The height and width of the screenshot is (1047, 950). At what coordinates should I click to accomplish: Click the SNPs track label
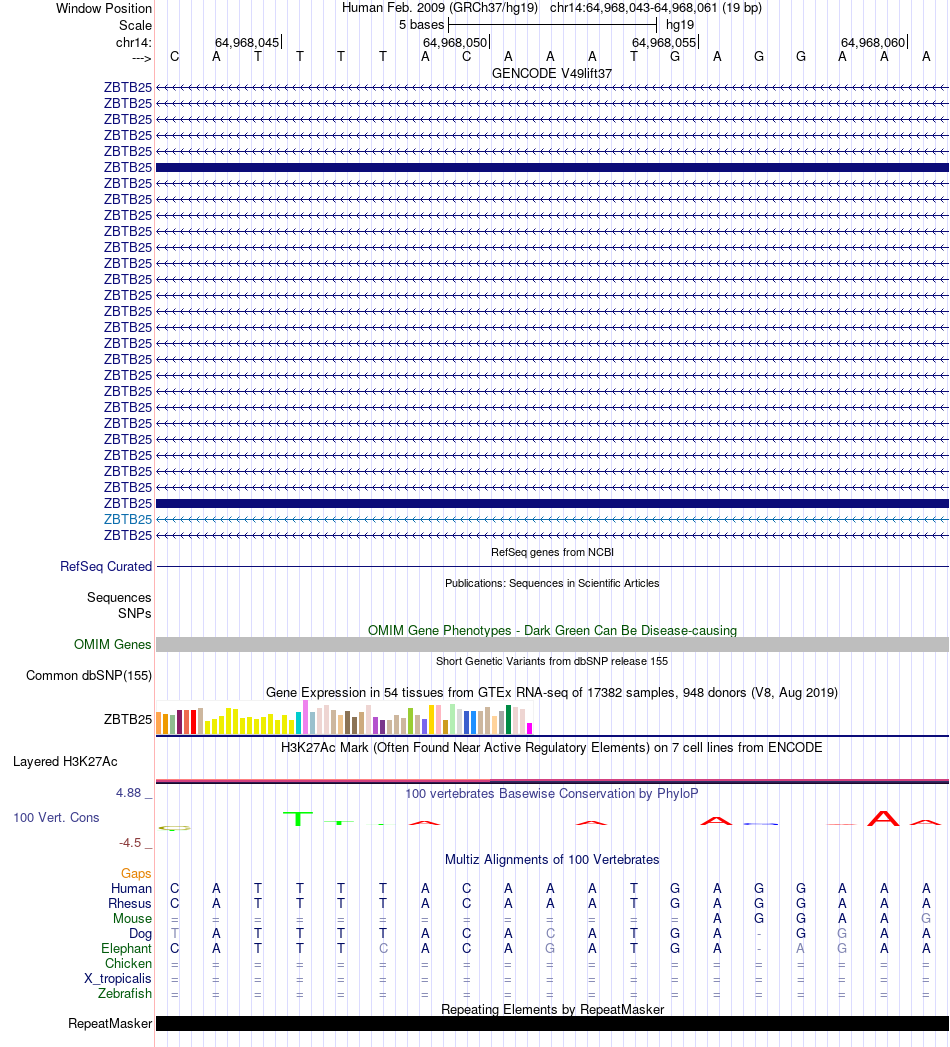pyautogui.click(x=135, y=613)
